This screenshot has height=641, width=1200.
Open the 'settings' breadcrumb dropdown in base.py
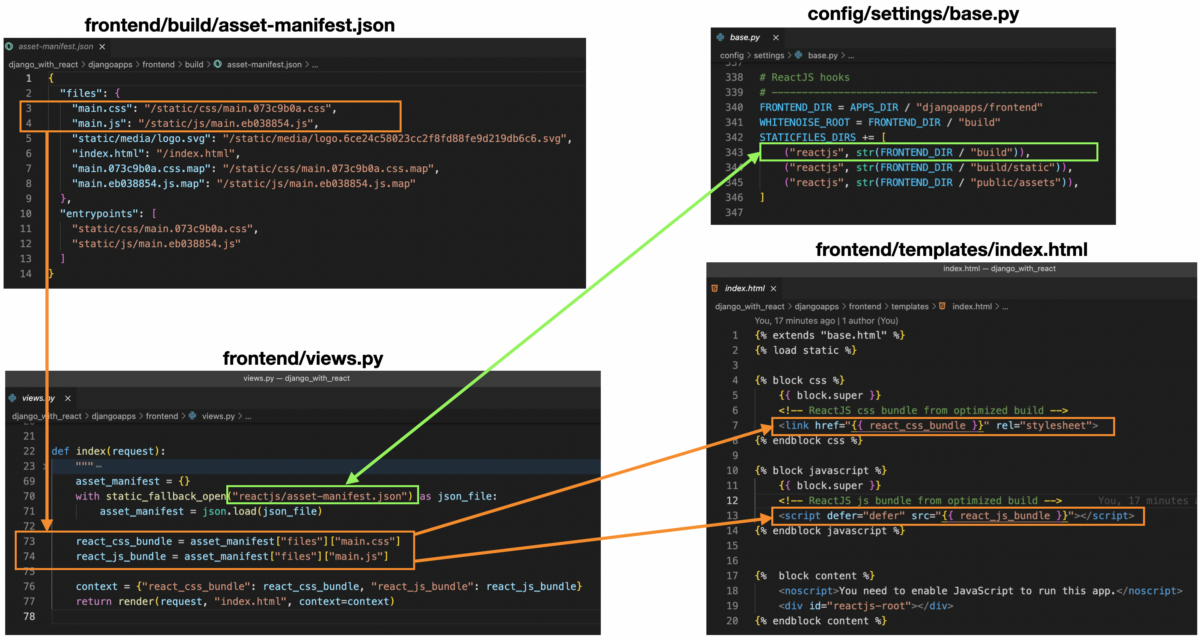(769, 57)
